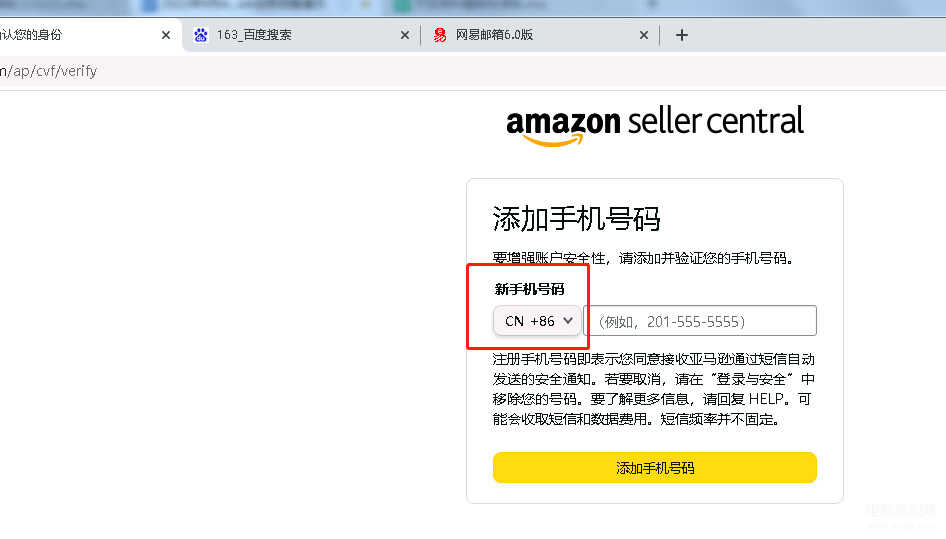Click the 新手机号码 field label
Viewport: 946px width, 539px height.
pos(529,289)
